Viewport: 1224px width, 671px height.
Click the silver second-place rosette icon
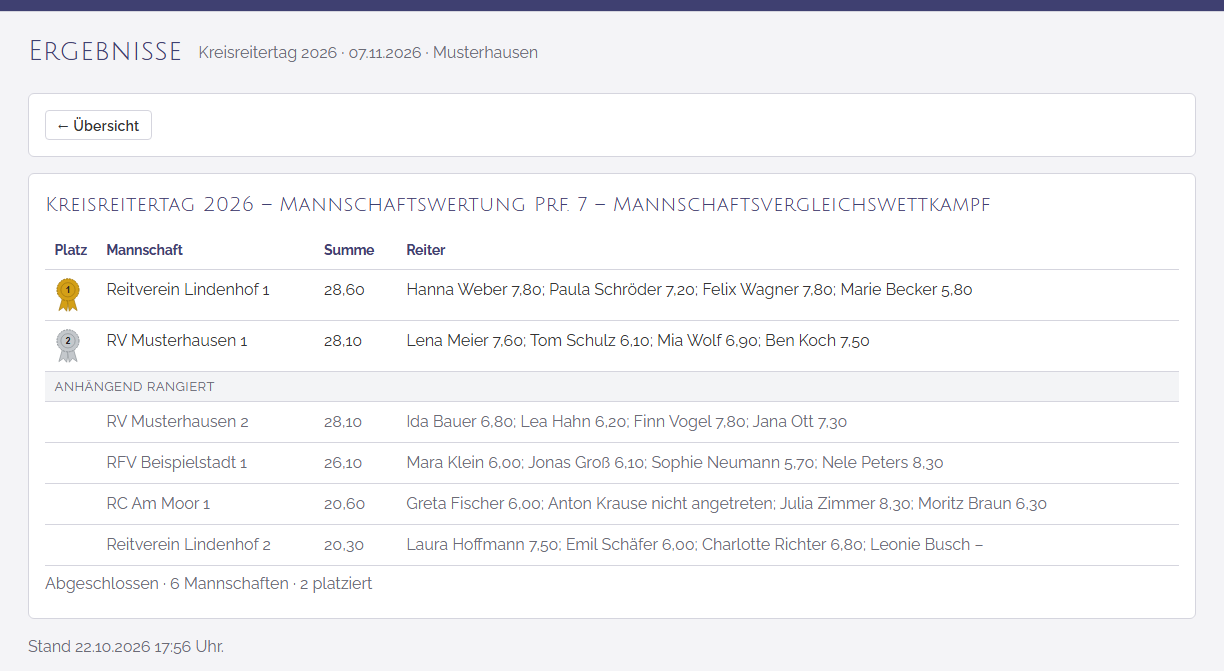coord(68,345)
